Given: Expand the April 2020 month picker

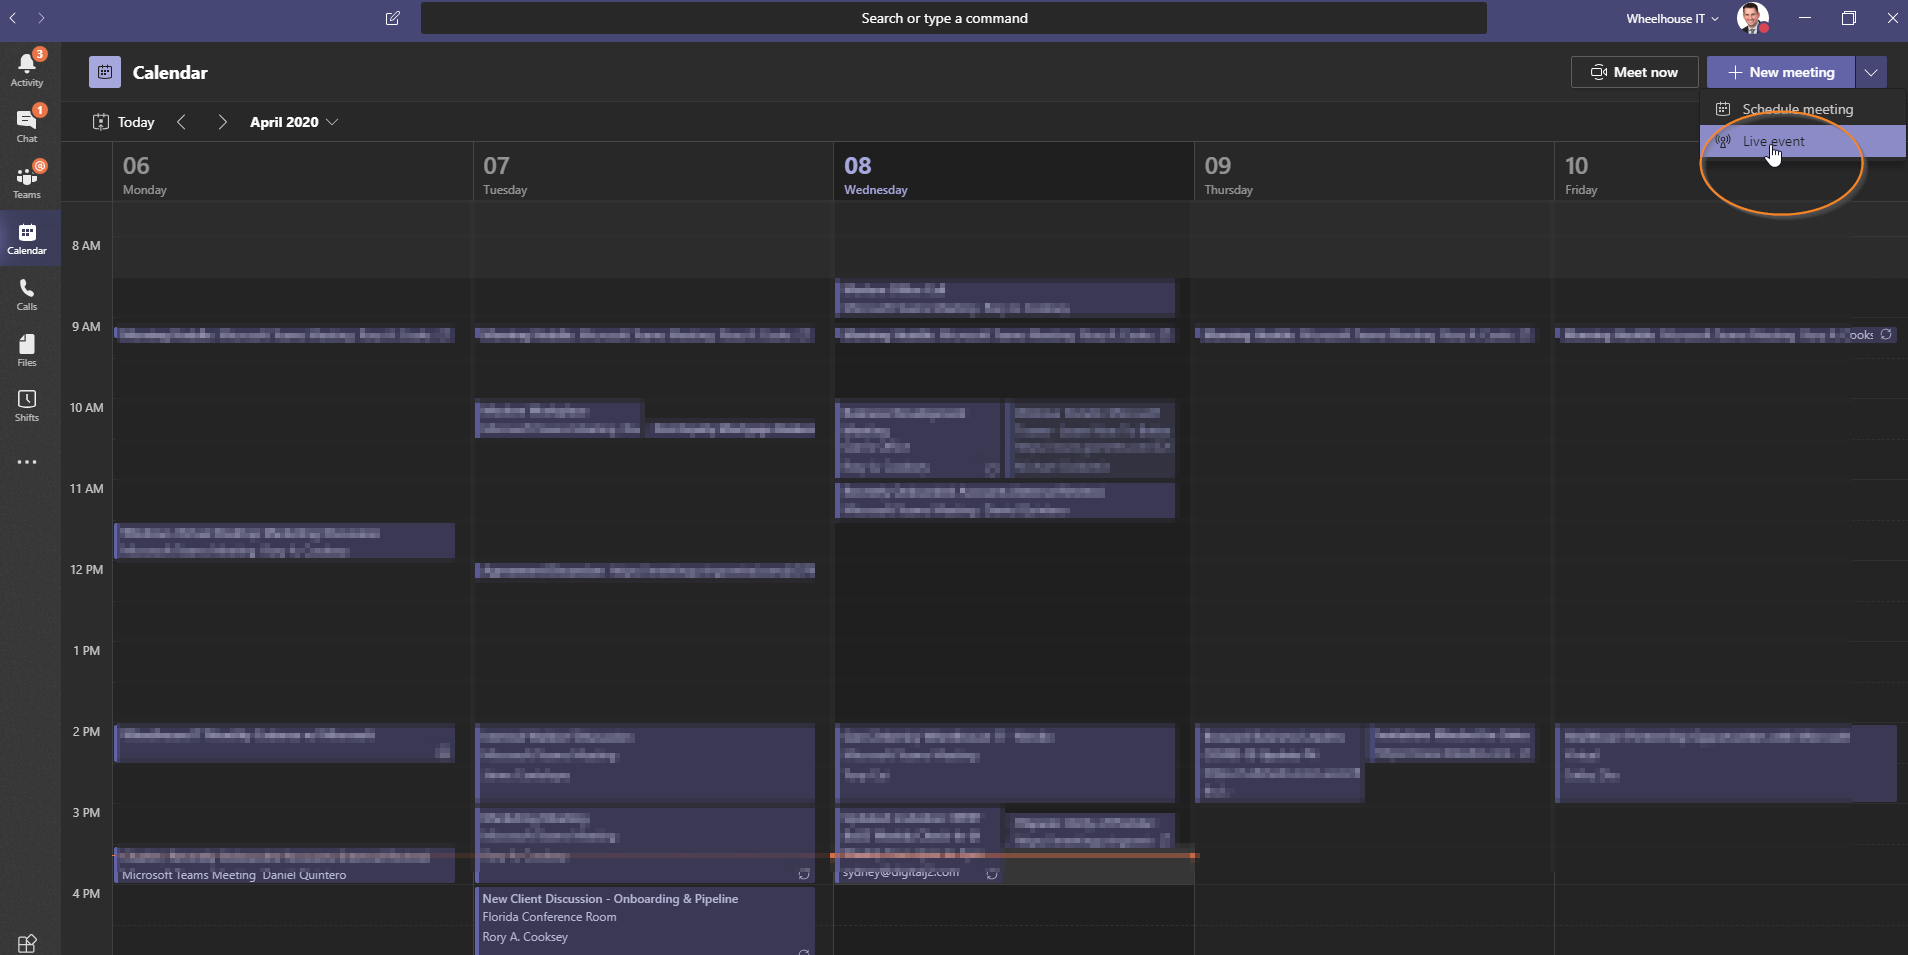Looking at the screenshot, I should tap(294, 122).
